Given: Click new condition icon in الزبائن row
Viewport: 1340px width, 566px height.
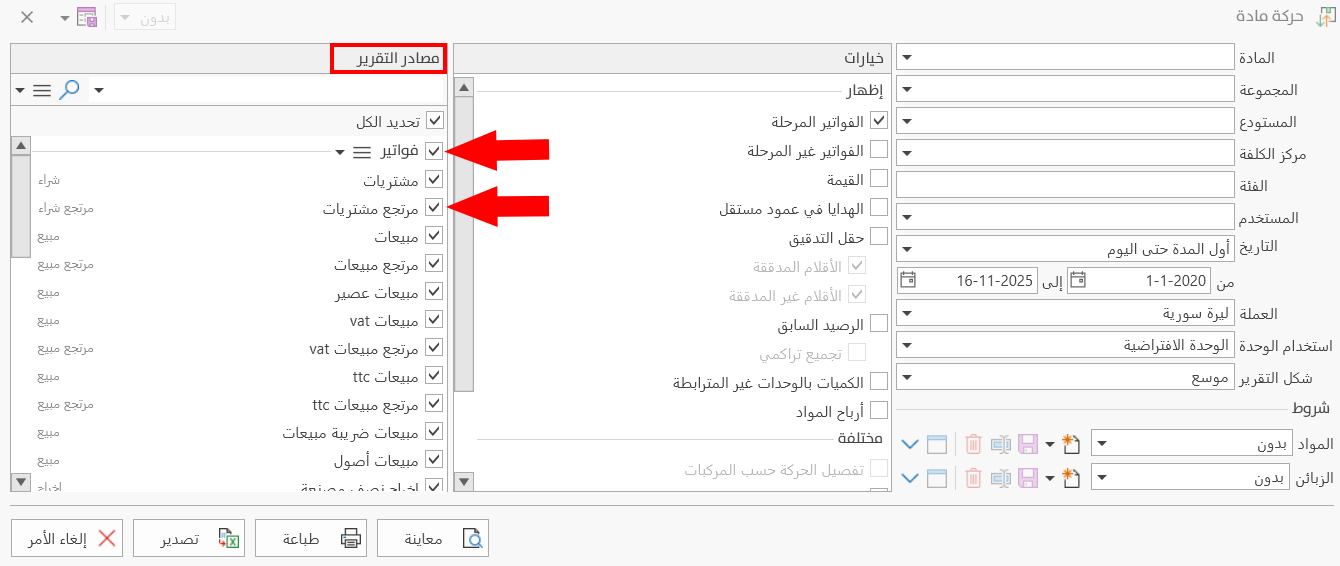Looking at the screenshot, I should tap(1072, 478).
